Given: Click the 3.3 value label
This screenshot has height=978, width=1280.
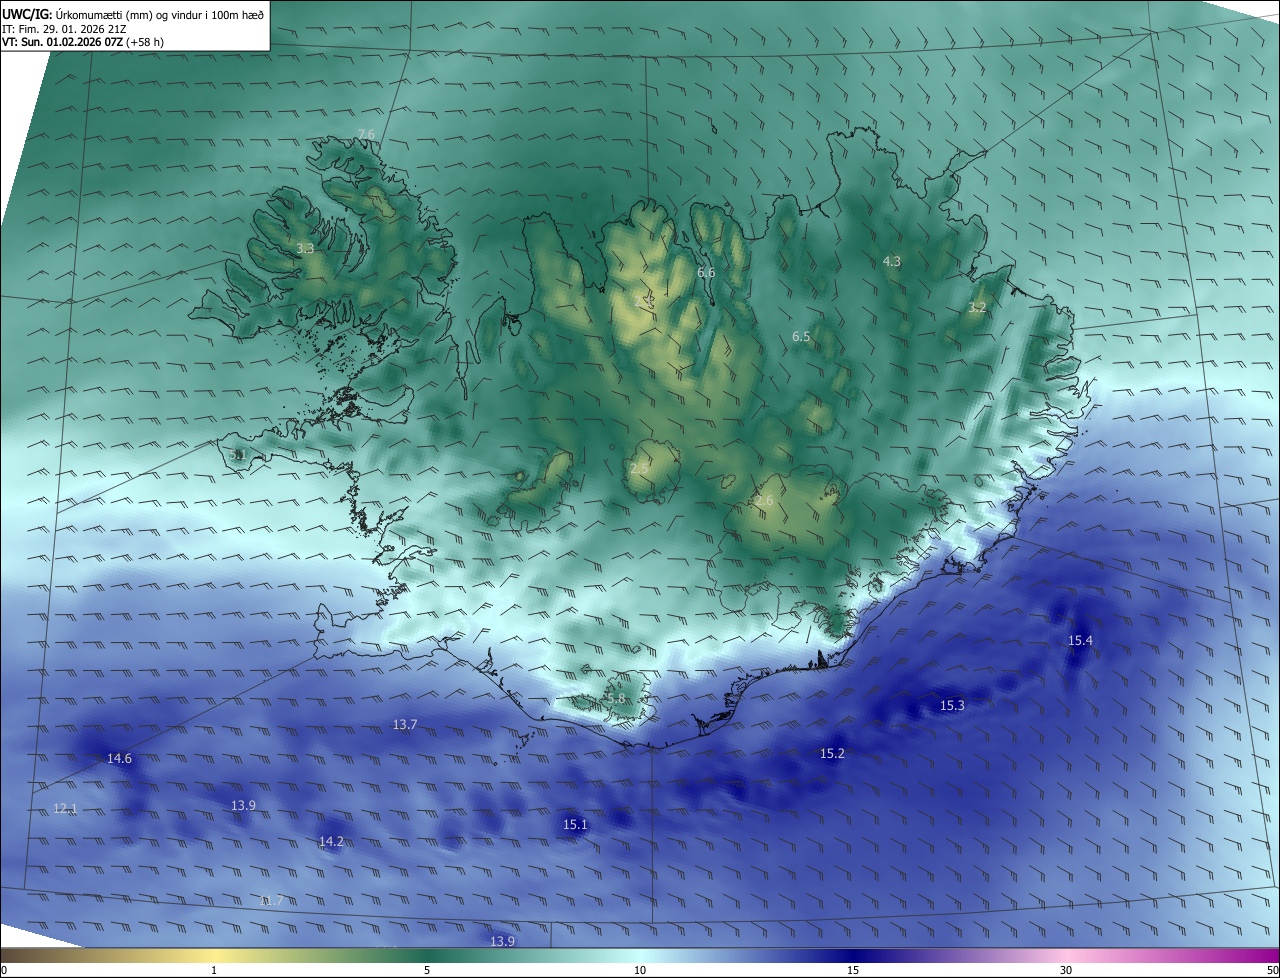Looking at the screenshot, I should [305, 248].
